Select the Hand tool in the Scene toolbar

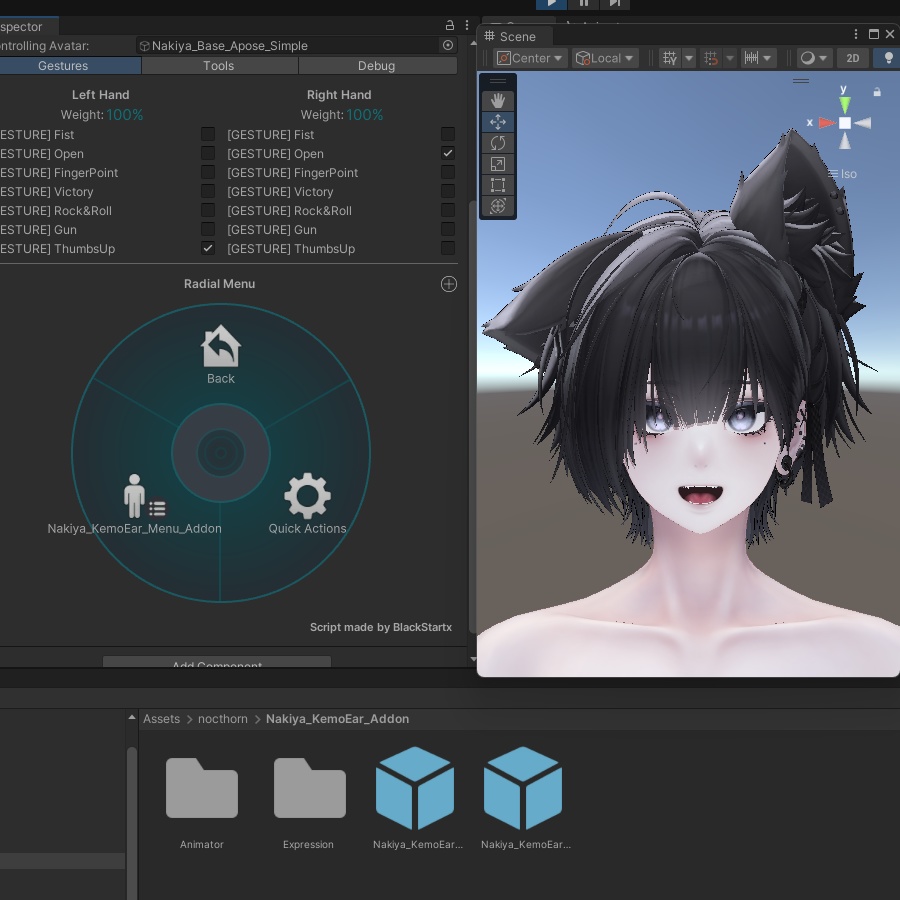[498, 100]
